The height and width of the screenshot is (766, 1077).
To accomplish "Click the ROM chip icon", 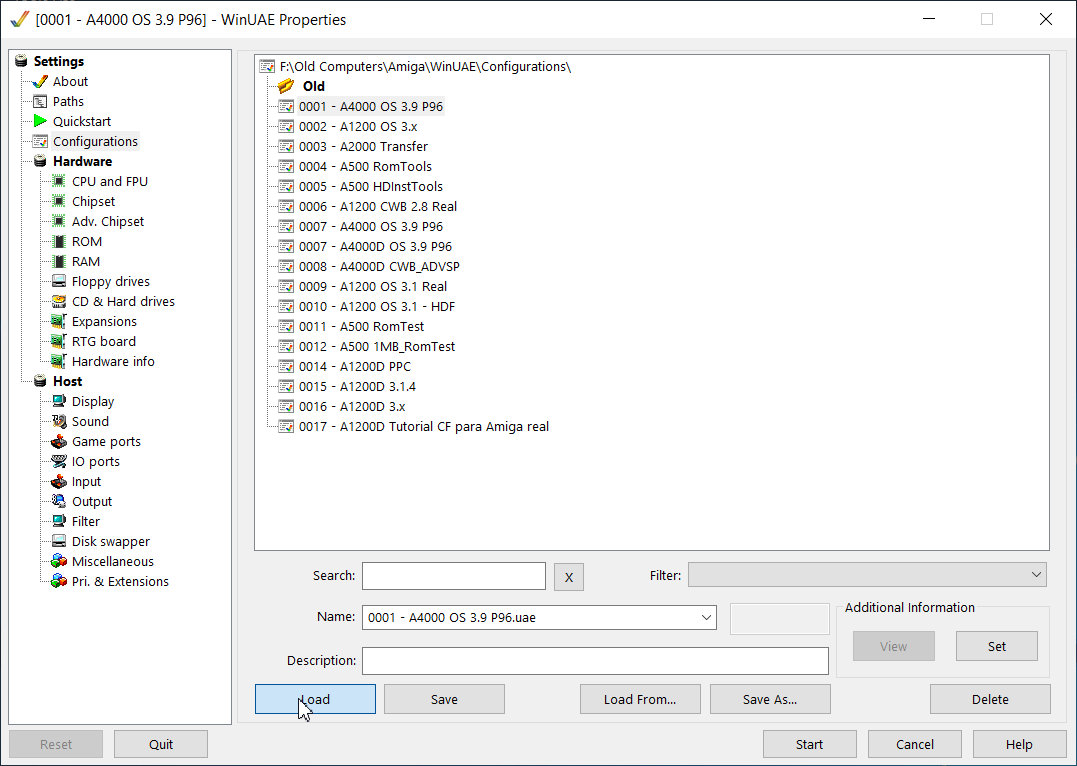I will [59, 241].
